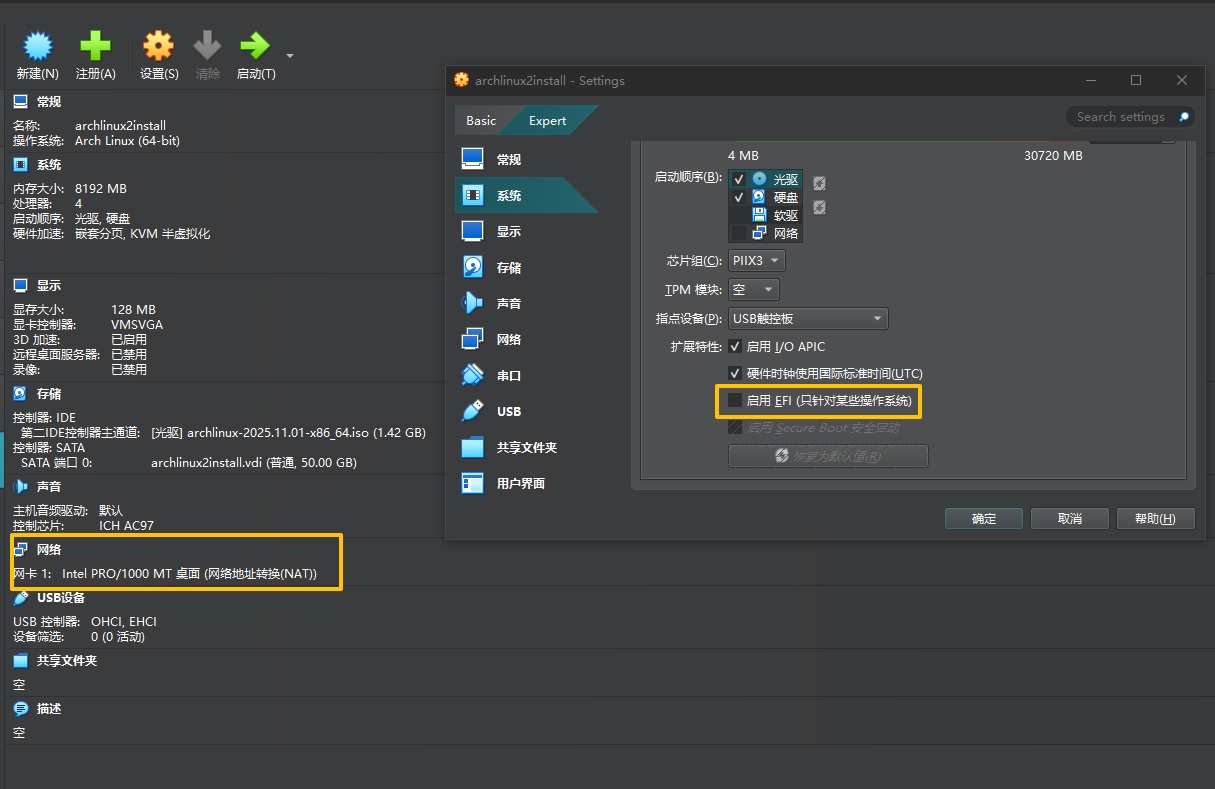Open the Settings (设置) gear icon
The image size is (1215, 789).
(x=158, y=46)
